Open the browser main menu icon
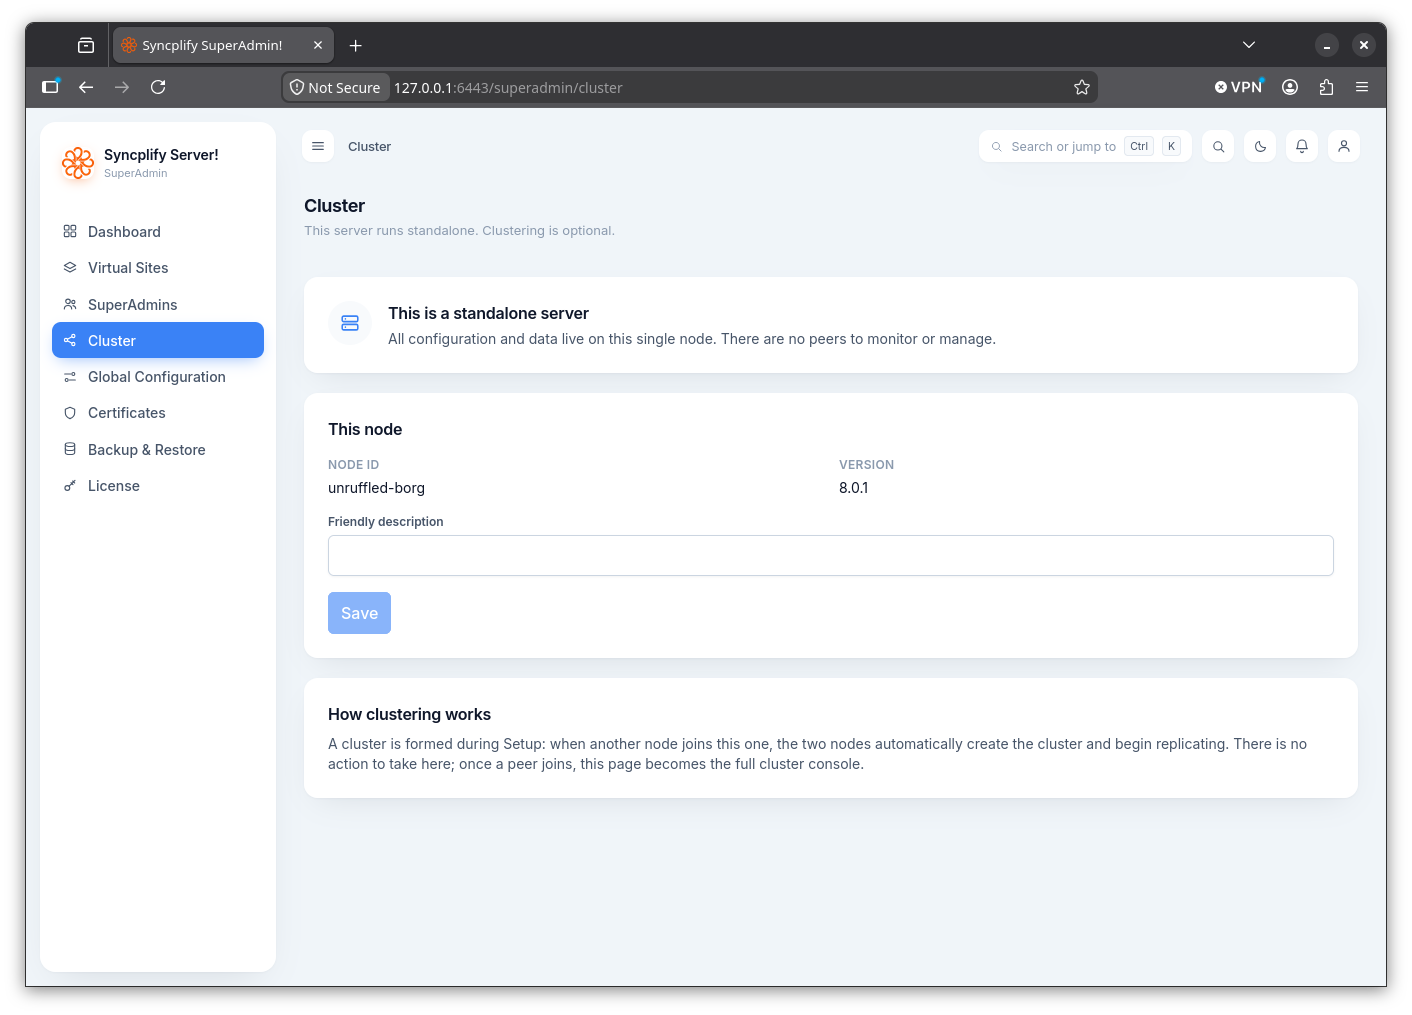The image size is (1412, 1015). click(x=1362, y=87)
